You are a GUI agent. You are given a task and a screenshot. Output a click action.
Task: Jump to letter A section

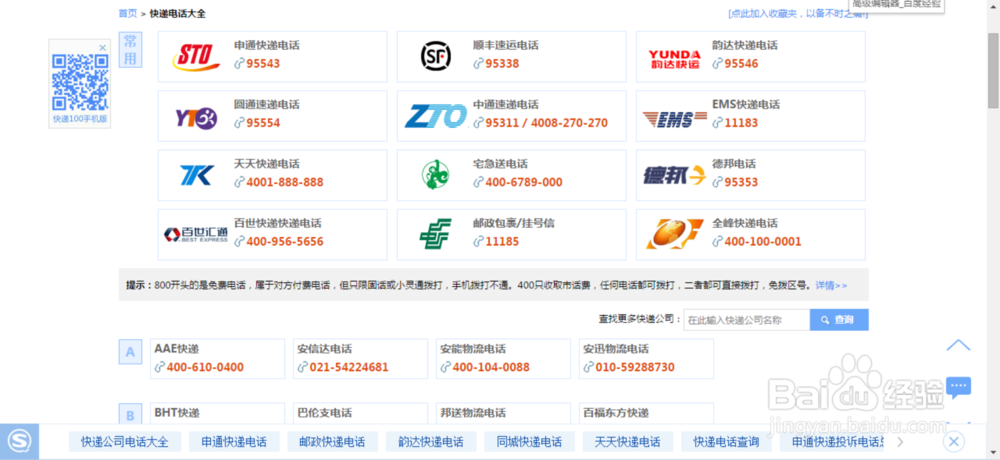[130, 352]
